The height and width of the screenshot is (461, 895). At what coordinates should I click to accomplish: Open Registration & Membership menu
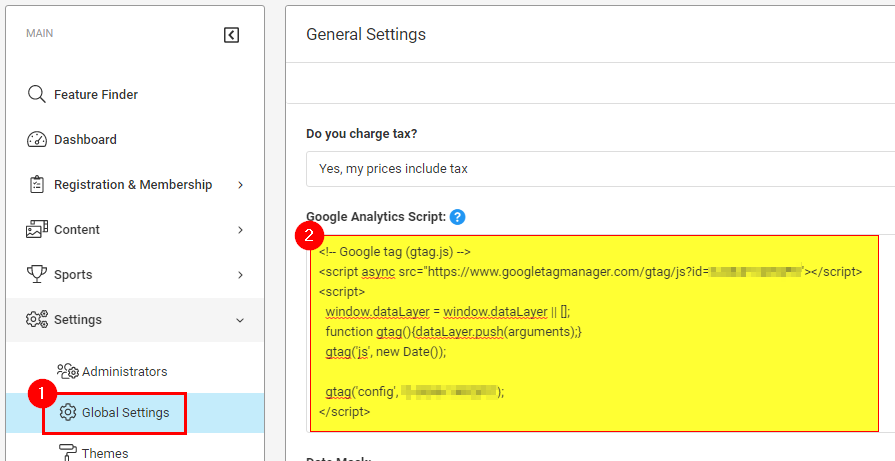point(135,184)
